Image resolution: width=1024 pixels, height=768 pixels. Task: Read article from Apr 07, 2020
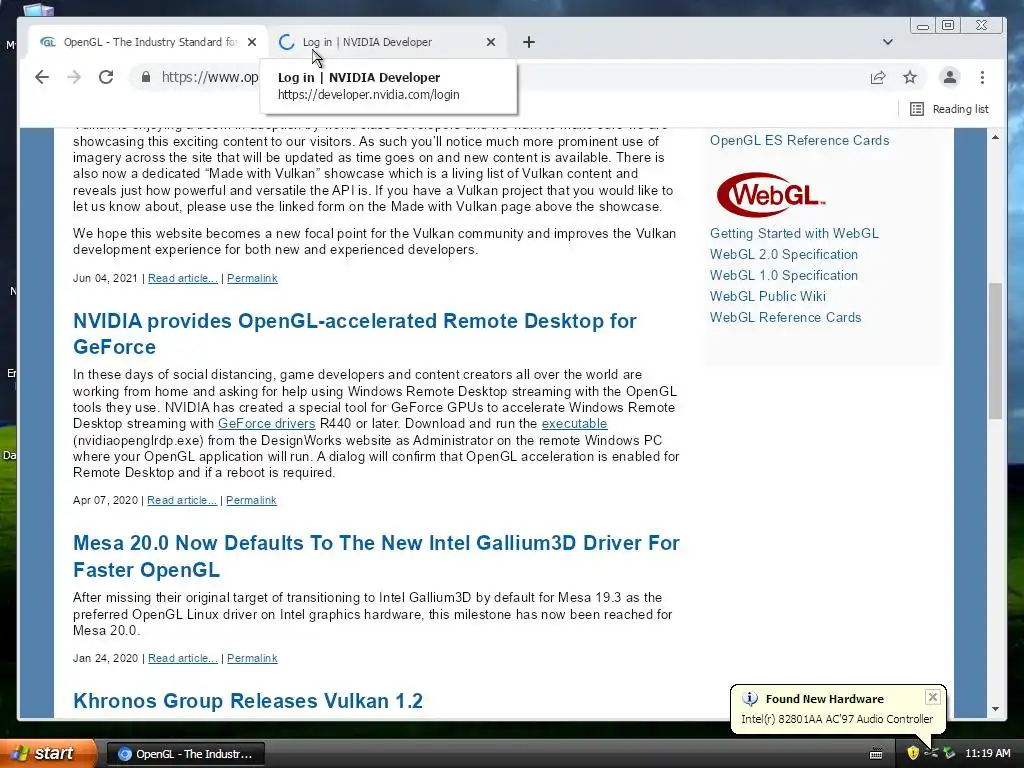pyautogui.click(x=182, y=500)
